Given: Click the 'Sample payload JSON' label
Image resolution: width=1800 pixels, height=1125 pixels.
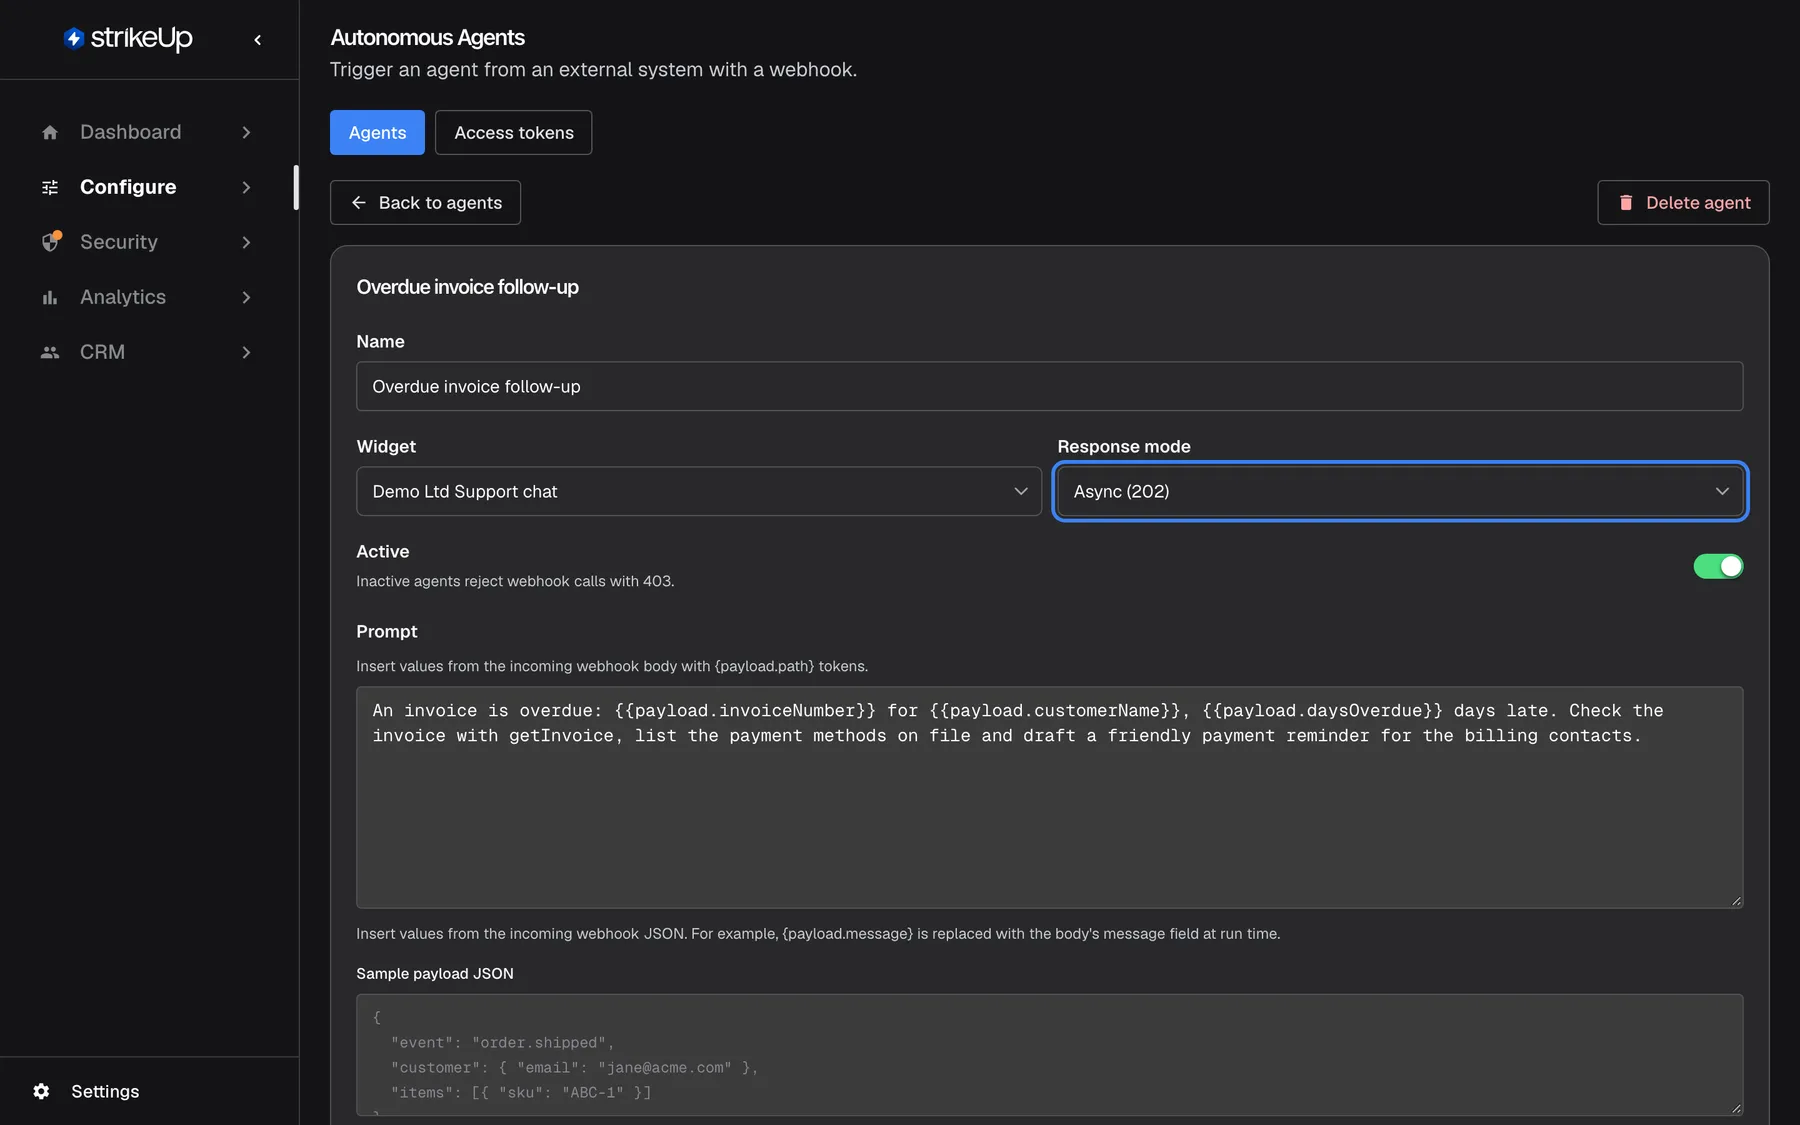Looking at the screenshot, I should (435, 973).
